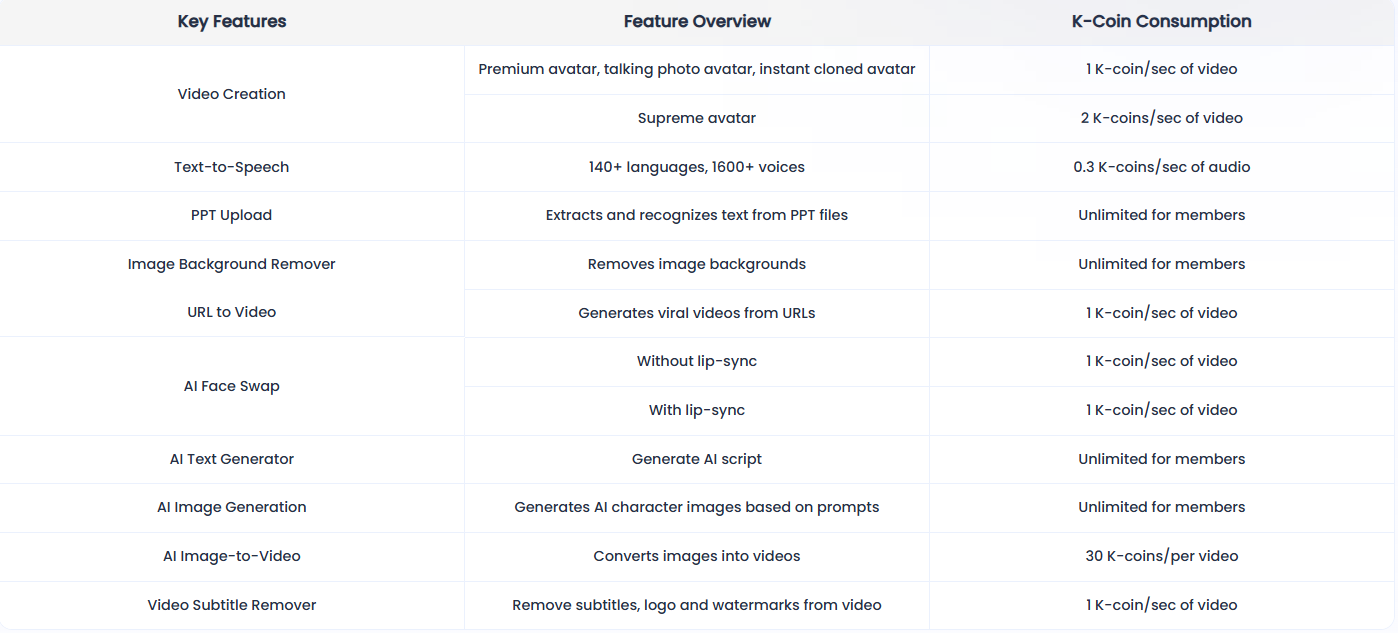The image size is (1398, 633).
Task: Click the 0.3 K-coins/sec of audio cost
Action: click(x=1161, y=167)
